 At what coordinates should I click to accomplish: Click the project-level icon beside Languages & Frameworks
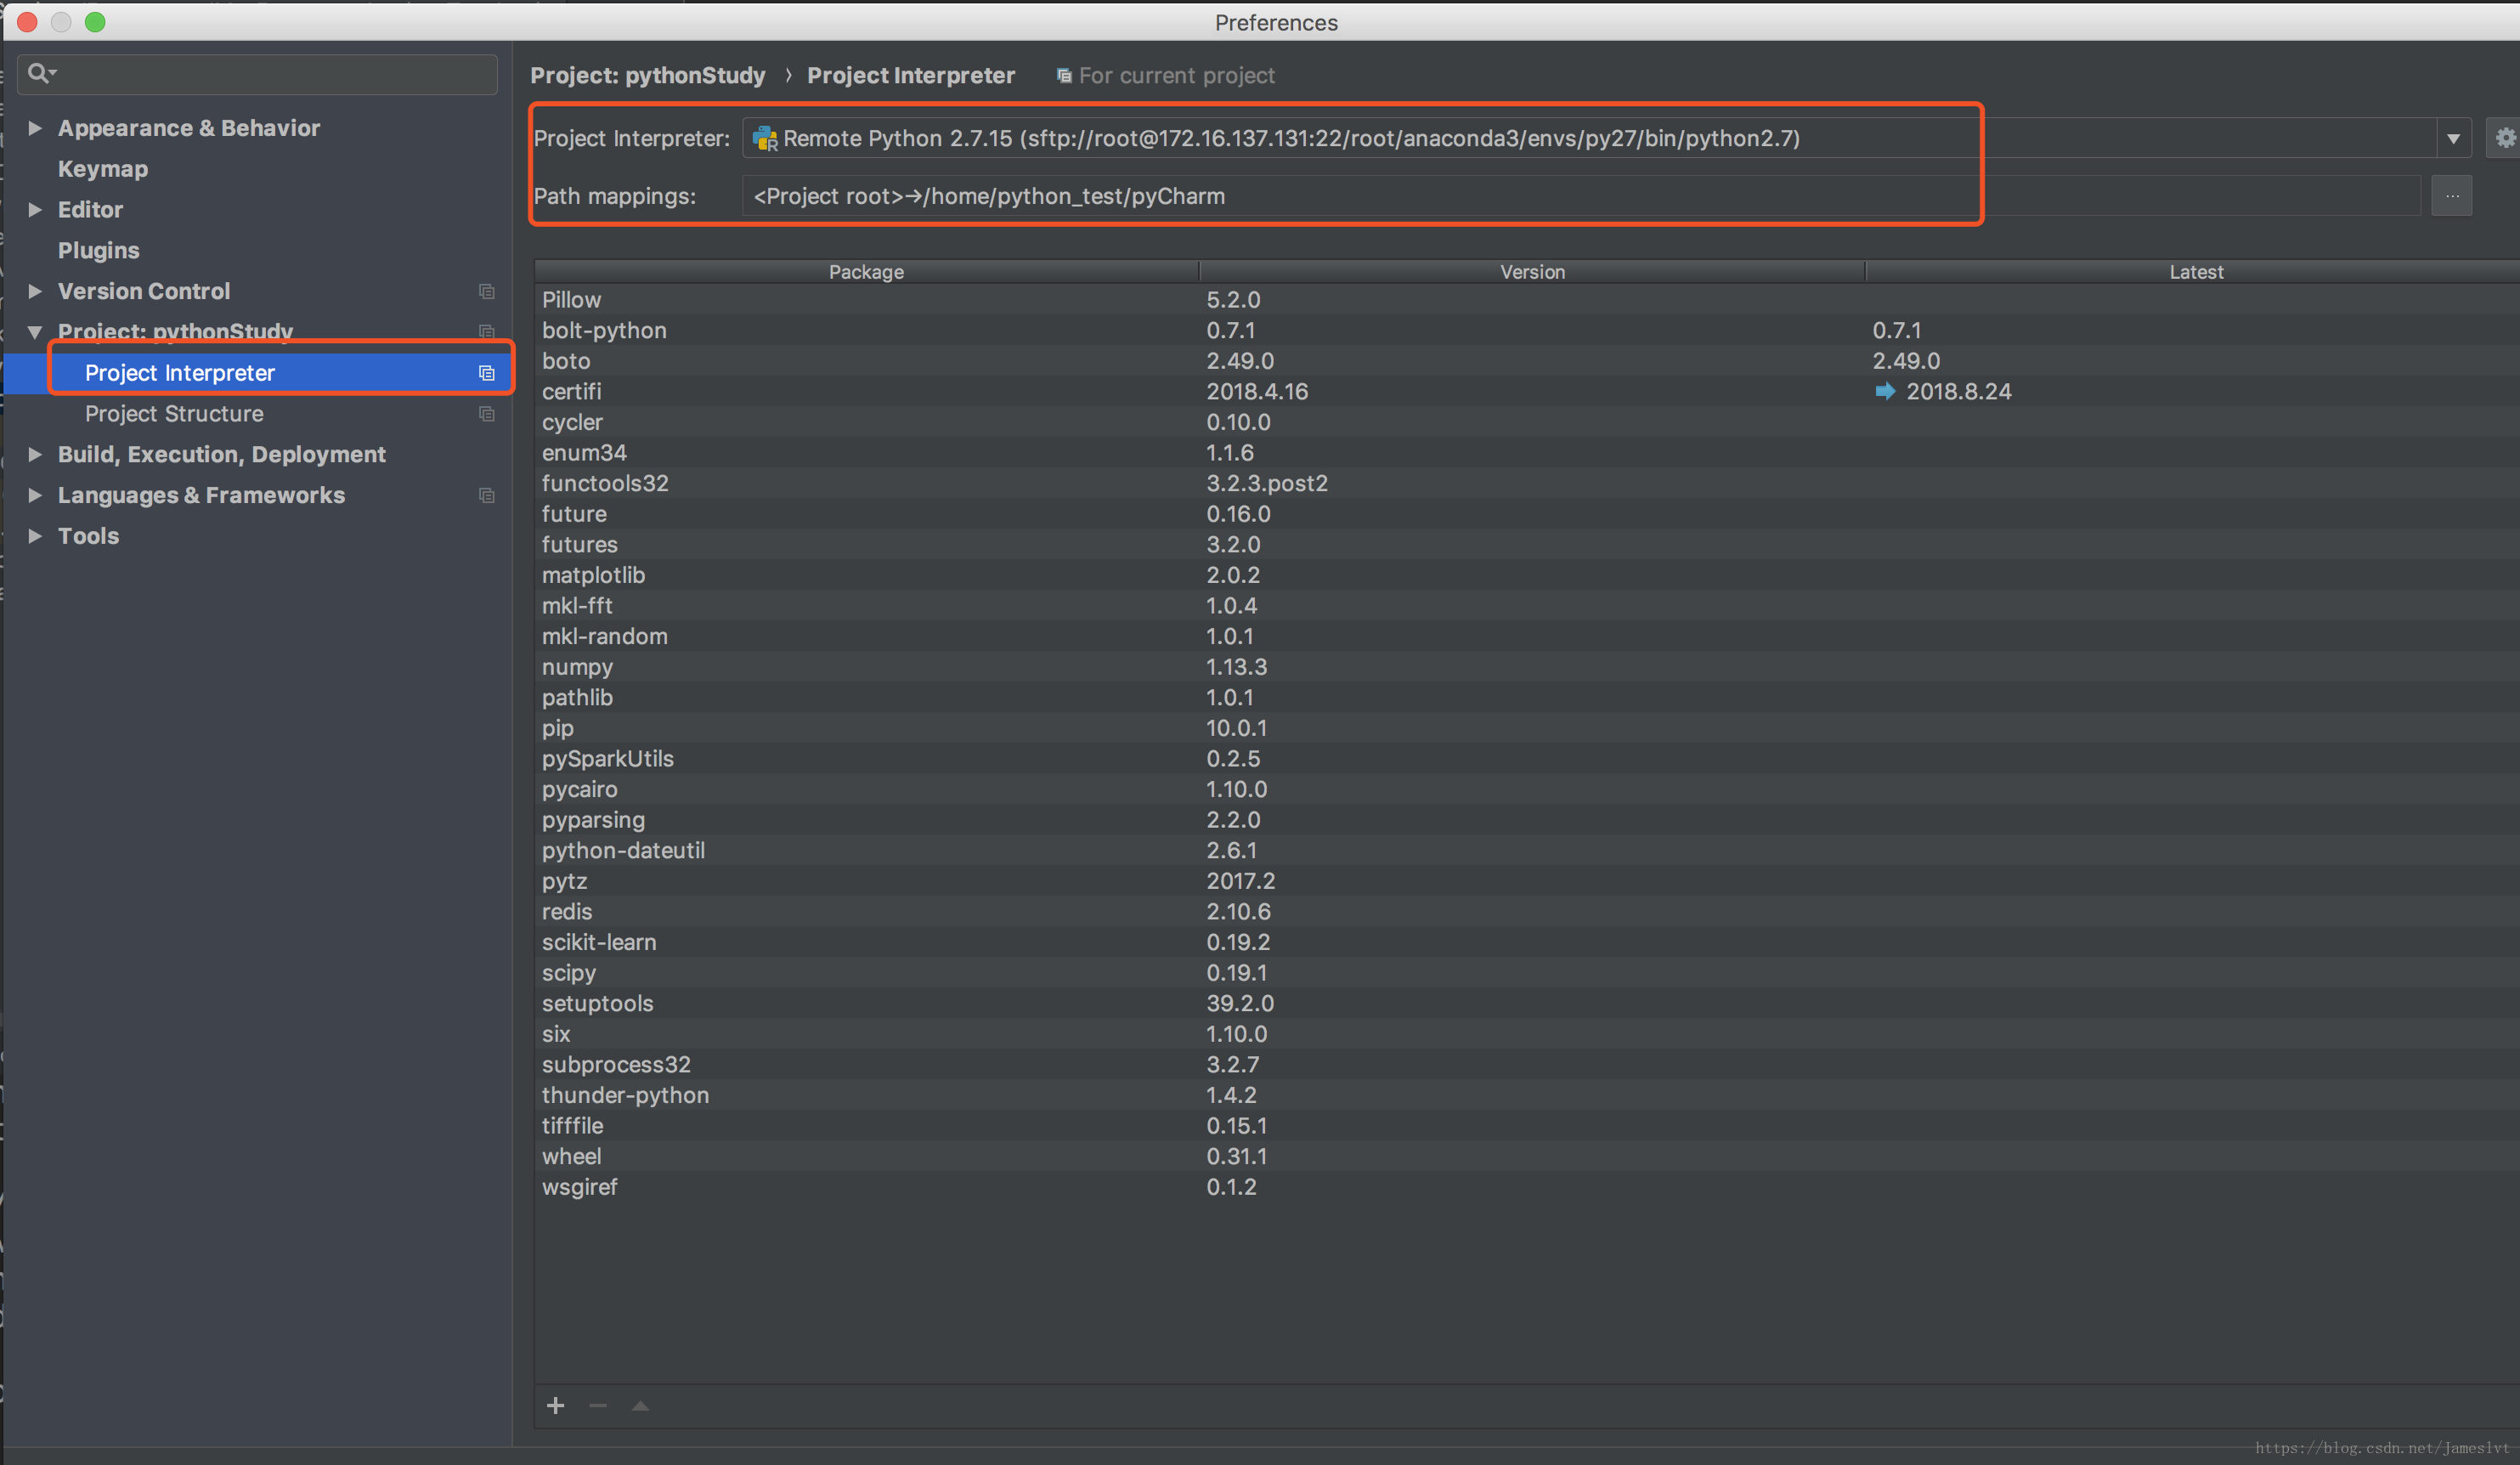click(x=487, y=495)
